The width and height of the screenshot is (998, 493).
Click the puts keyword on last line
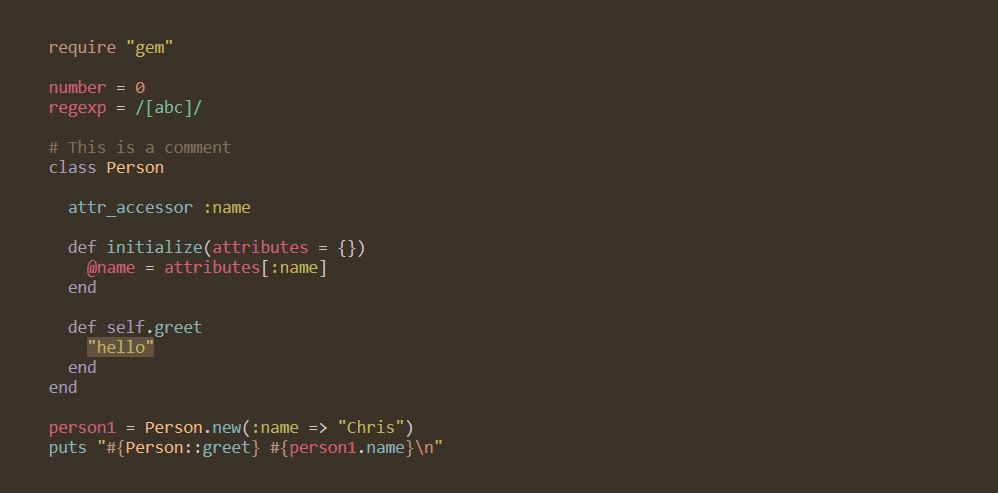(67, 448)
